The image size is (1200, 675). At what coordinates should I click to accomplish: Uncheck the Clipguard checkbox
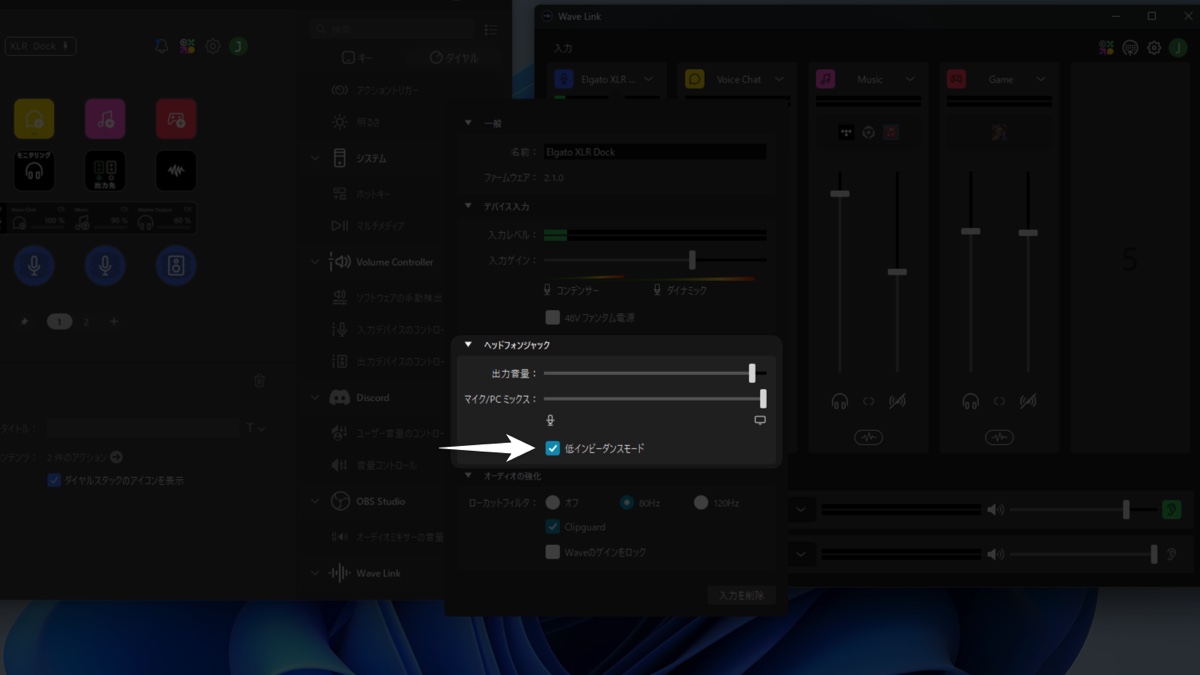click(x=553, y=527)
